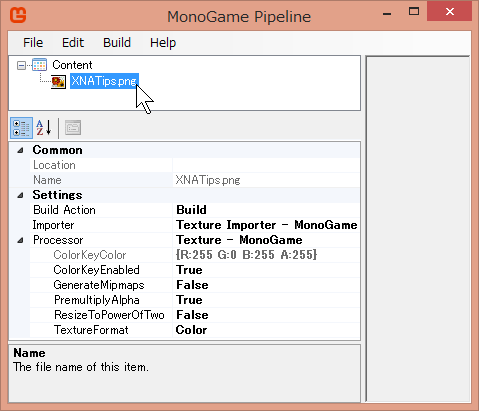Collapse the Common category
Viewport: 479px width, 411px height.
20,150
